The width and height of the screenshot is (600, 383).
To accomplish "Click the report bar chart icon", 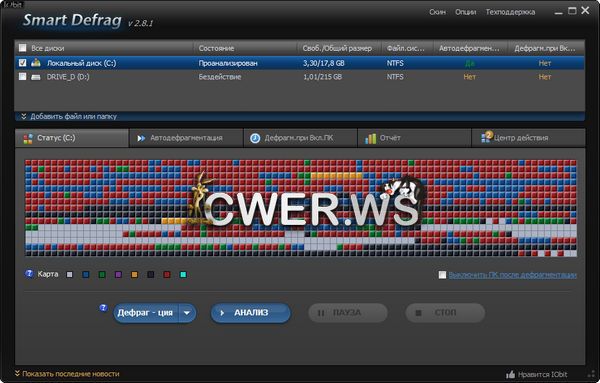I will [370, 138].
